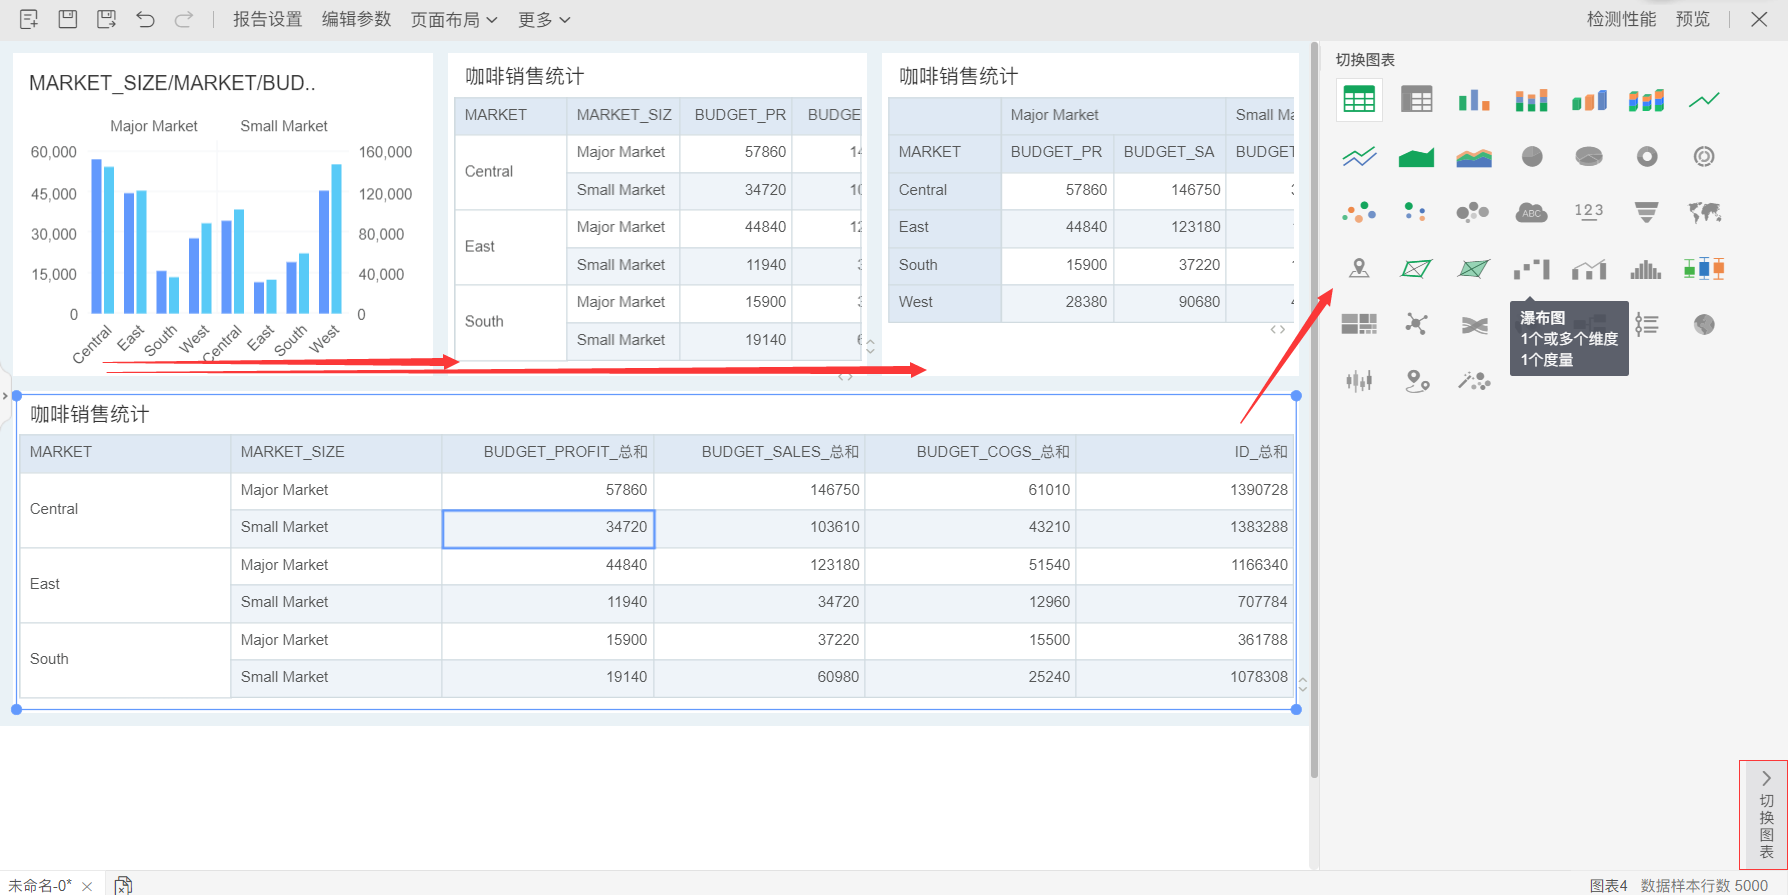This screenshot has width=1788, height=895.
Task: Click the undo arrow in toolbar
Action: click(146, 19)
